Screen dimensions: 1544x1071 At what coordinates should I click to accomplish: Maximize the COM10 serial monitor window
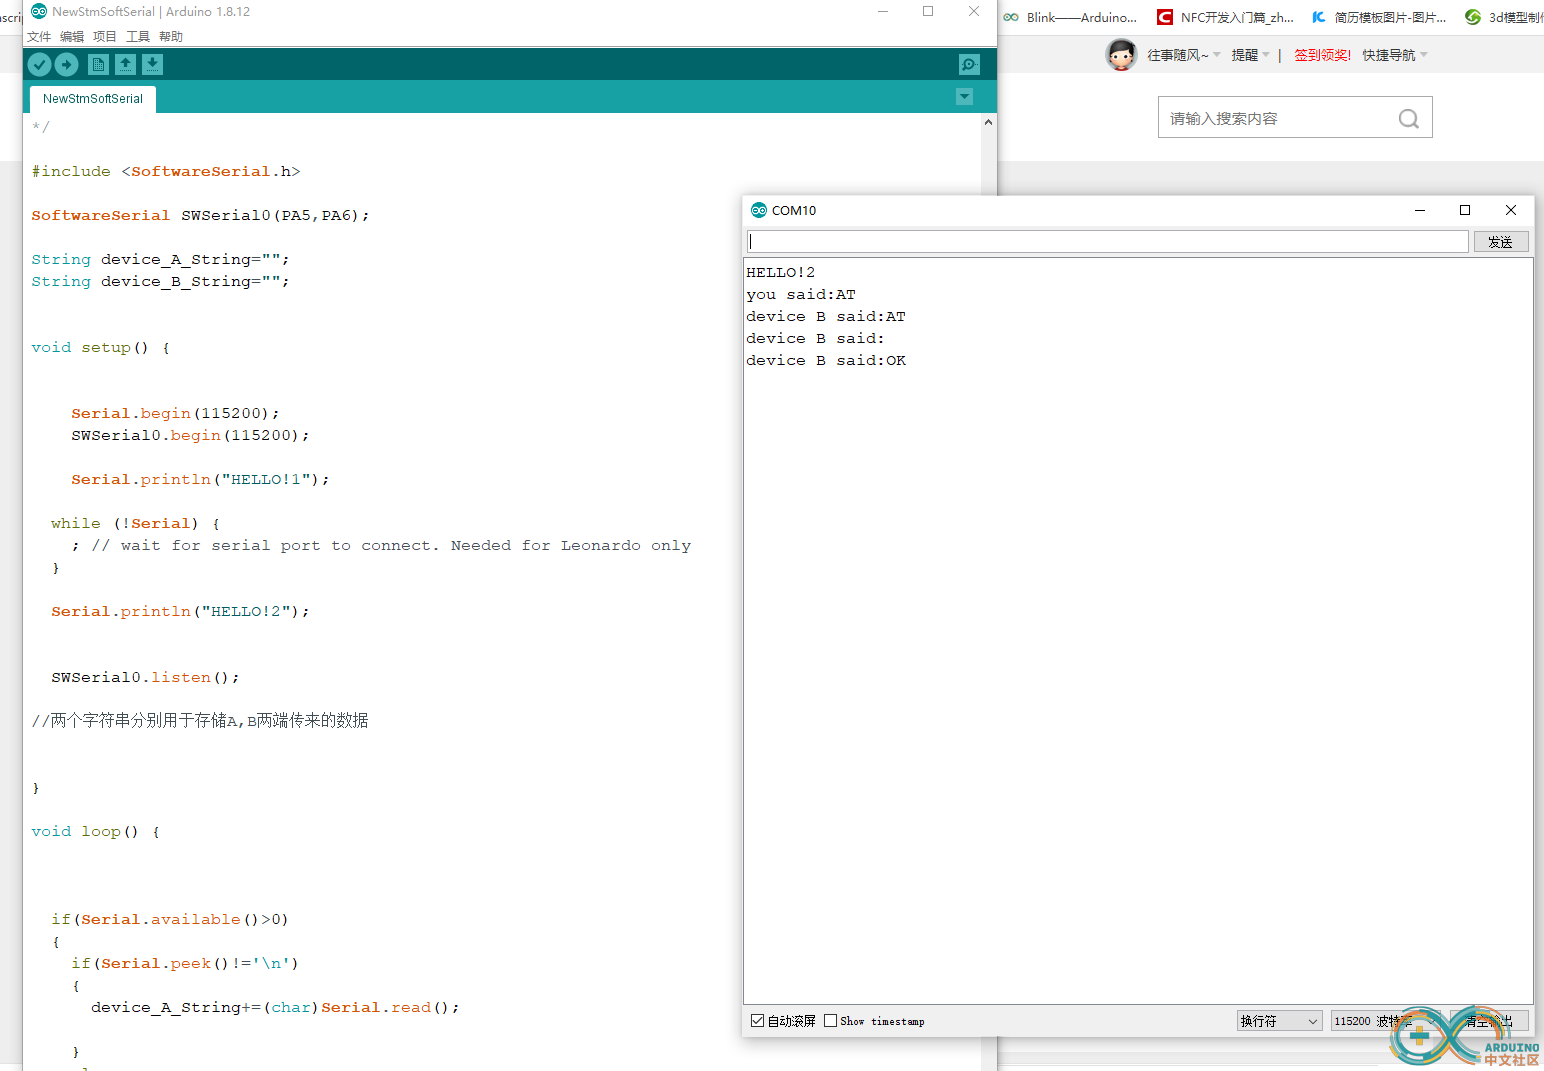tap(1465, 210)
